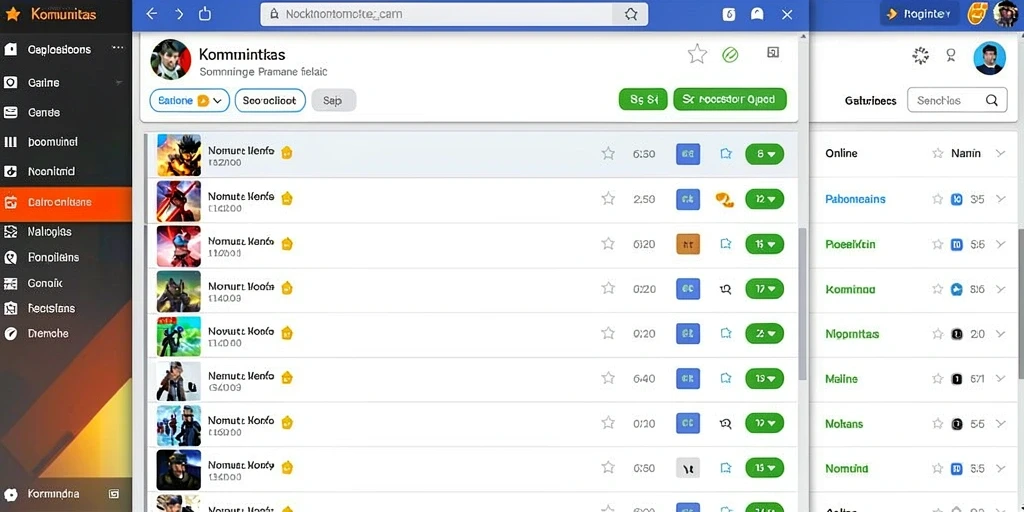
Task: Star the list row timed 2:50
Action: tap(608, 198)
